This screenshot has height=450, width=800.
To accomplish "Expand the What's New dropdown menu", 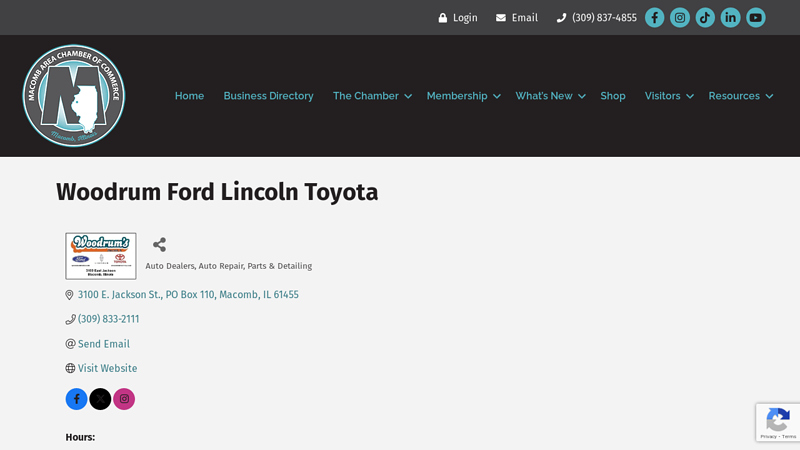I will 550,96.
